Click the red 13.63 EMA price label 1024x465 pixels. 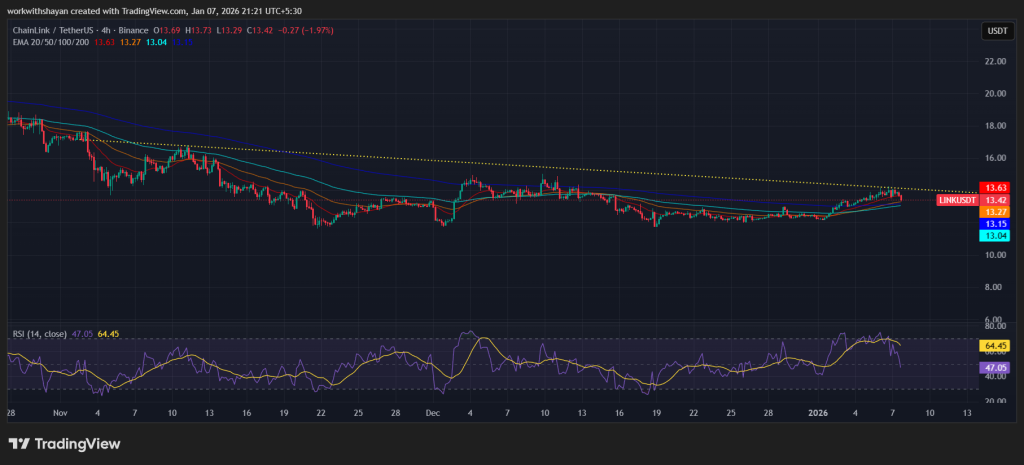pyautogui.click(x=996, y=187)
